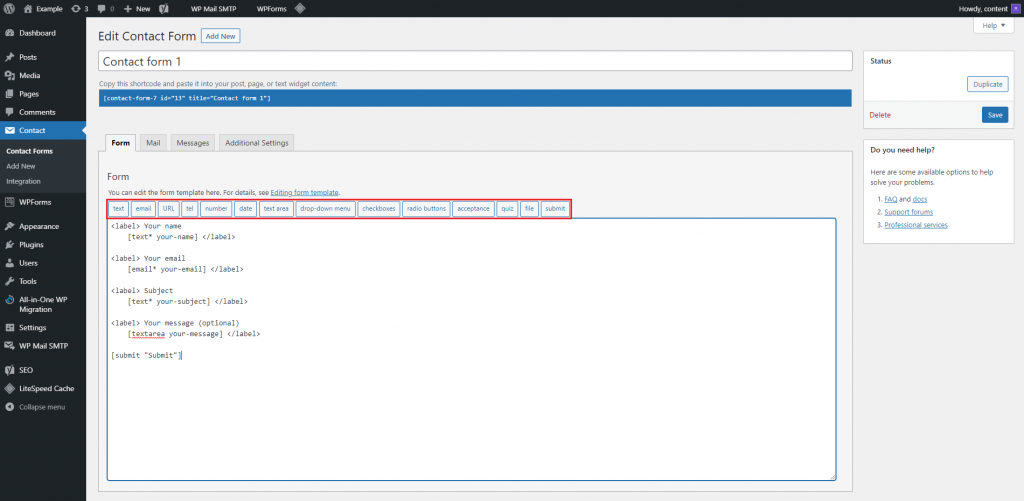Switch to the Additional Settings tab

click(x=257, y=143)
